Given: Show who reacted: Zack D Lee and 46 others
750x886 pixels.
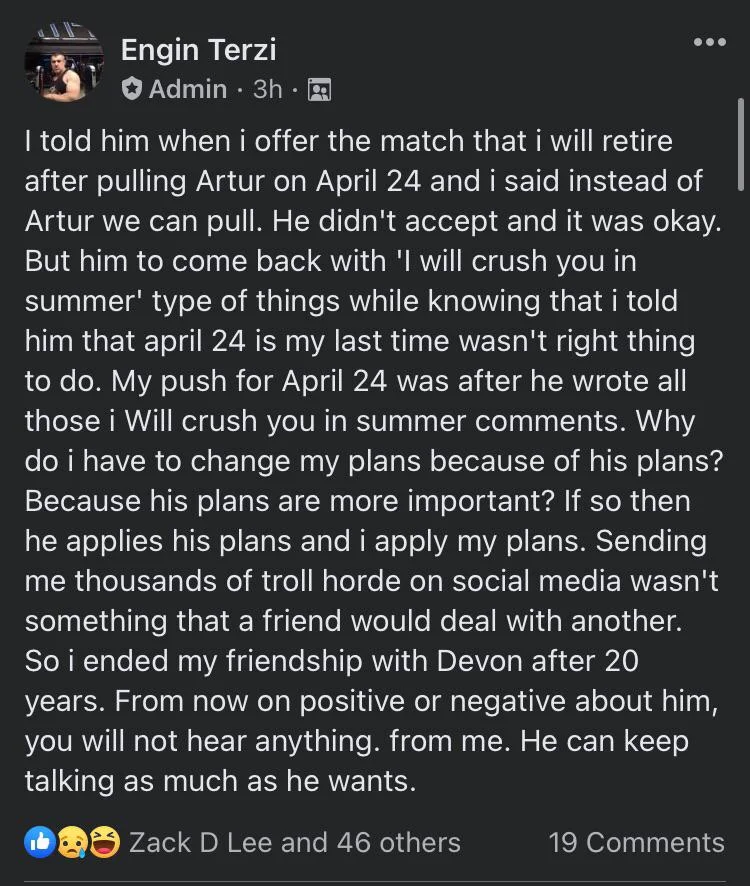Looking at the screenshot, I should pyautogui.click(x=295, y=843).
